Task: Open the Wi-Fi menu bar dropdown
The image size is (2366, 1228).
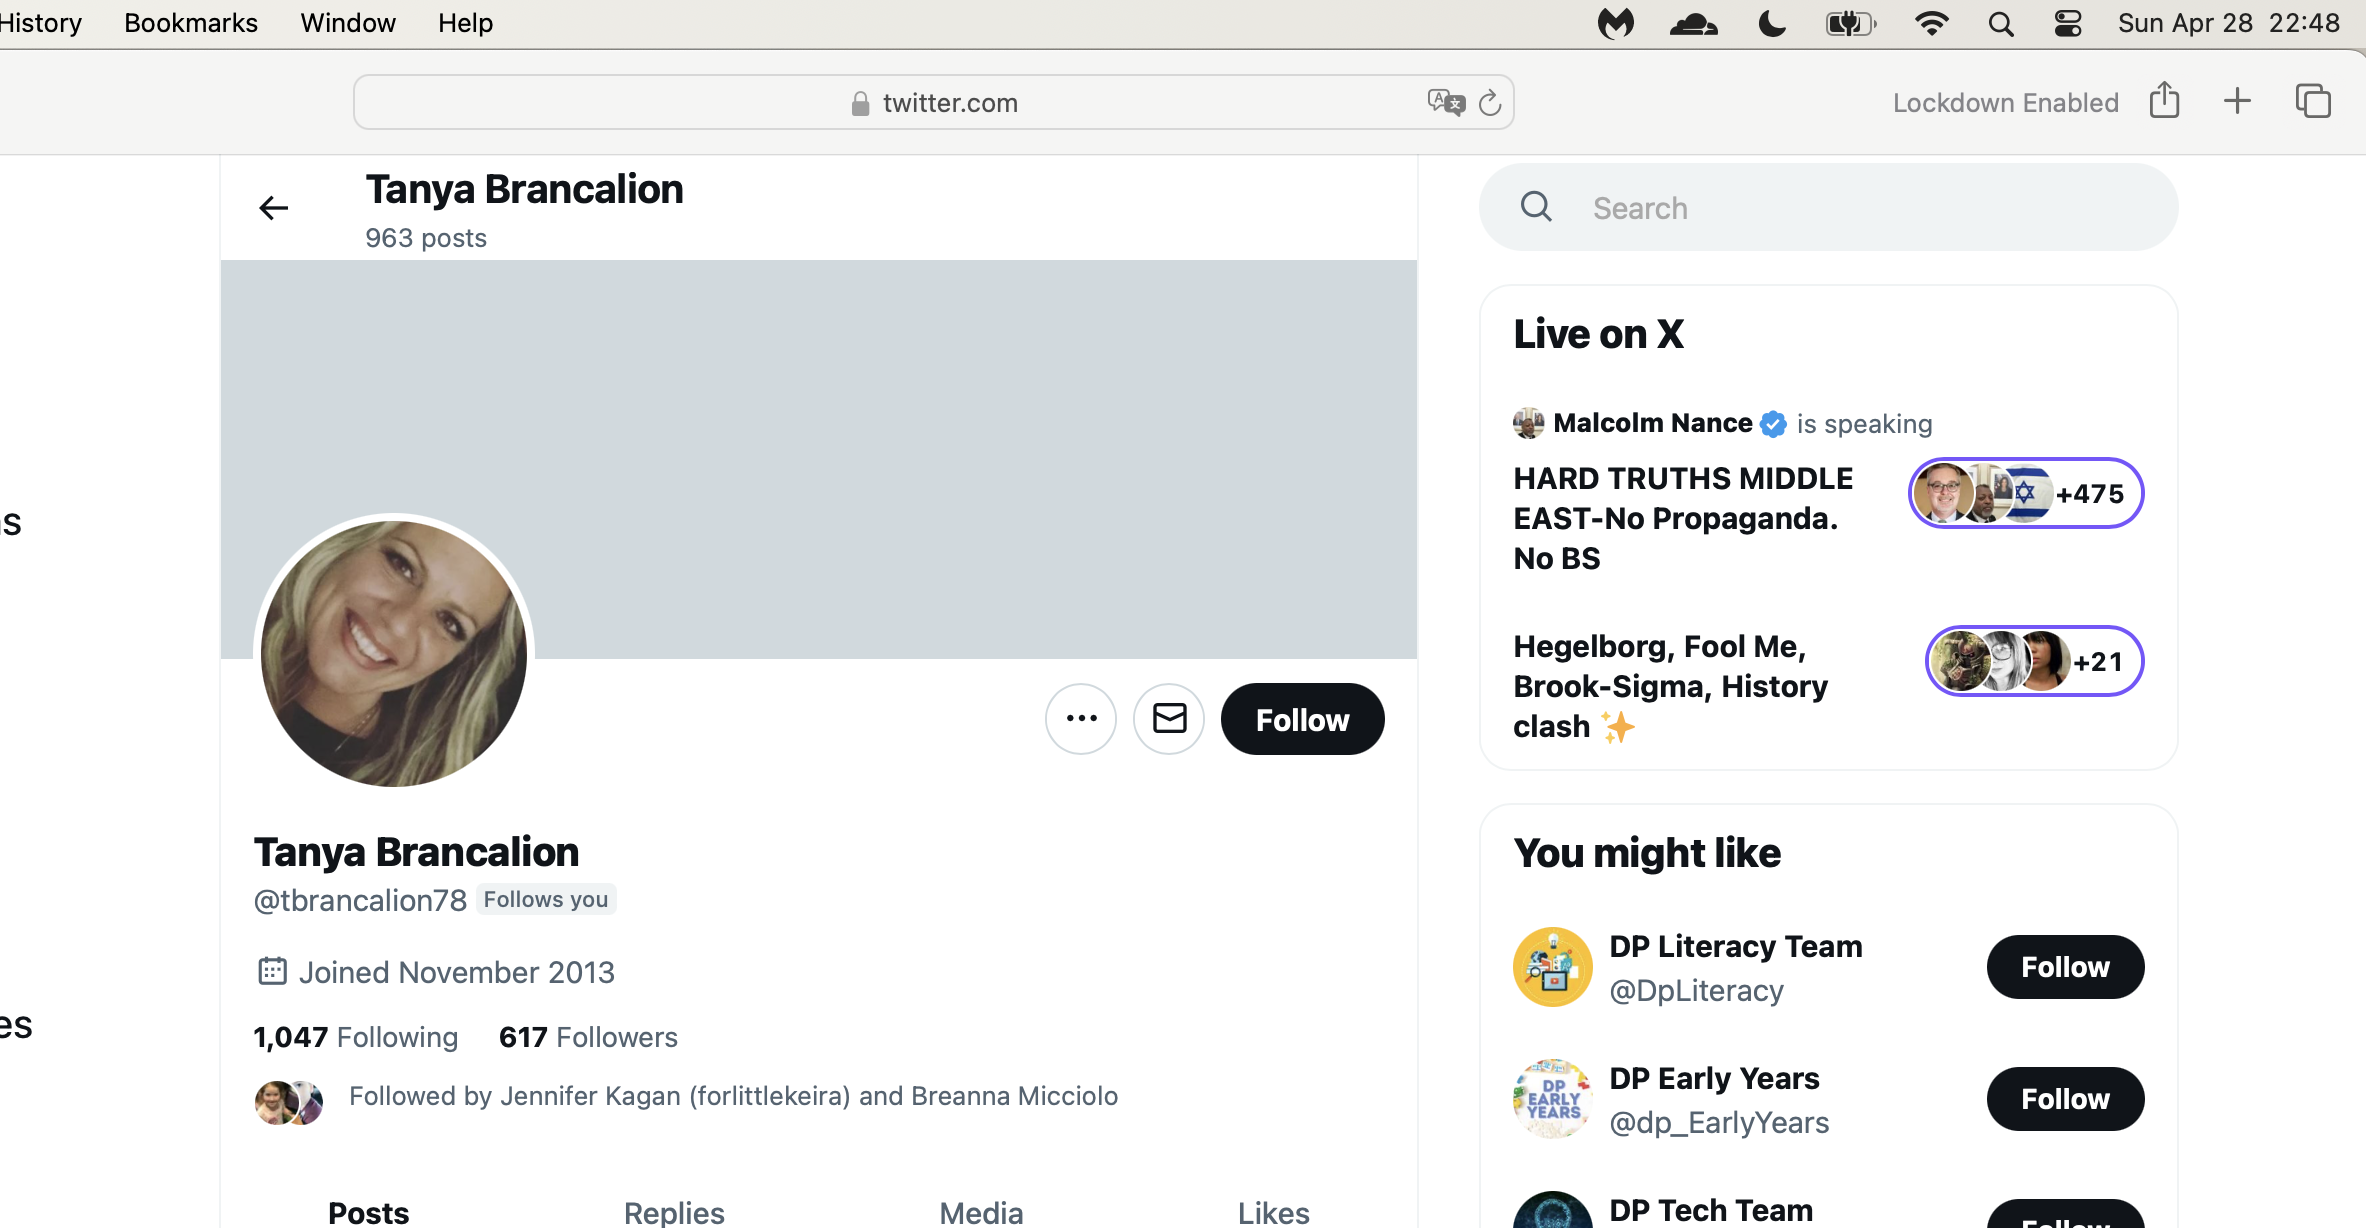Action: (x=1931, y=23)
